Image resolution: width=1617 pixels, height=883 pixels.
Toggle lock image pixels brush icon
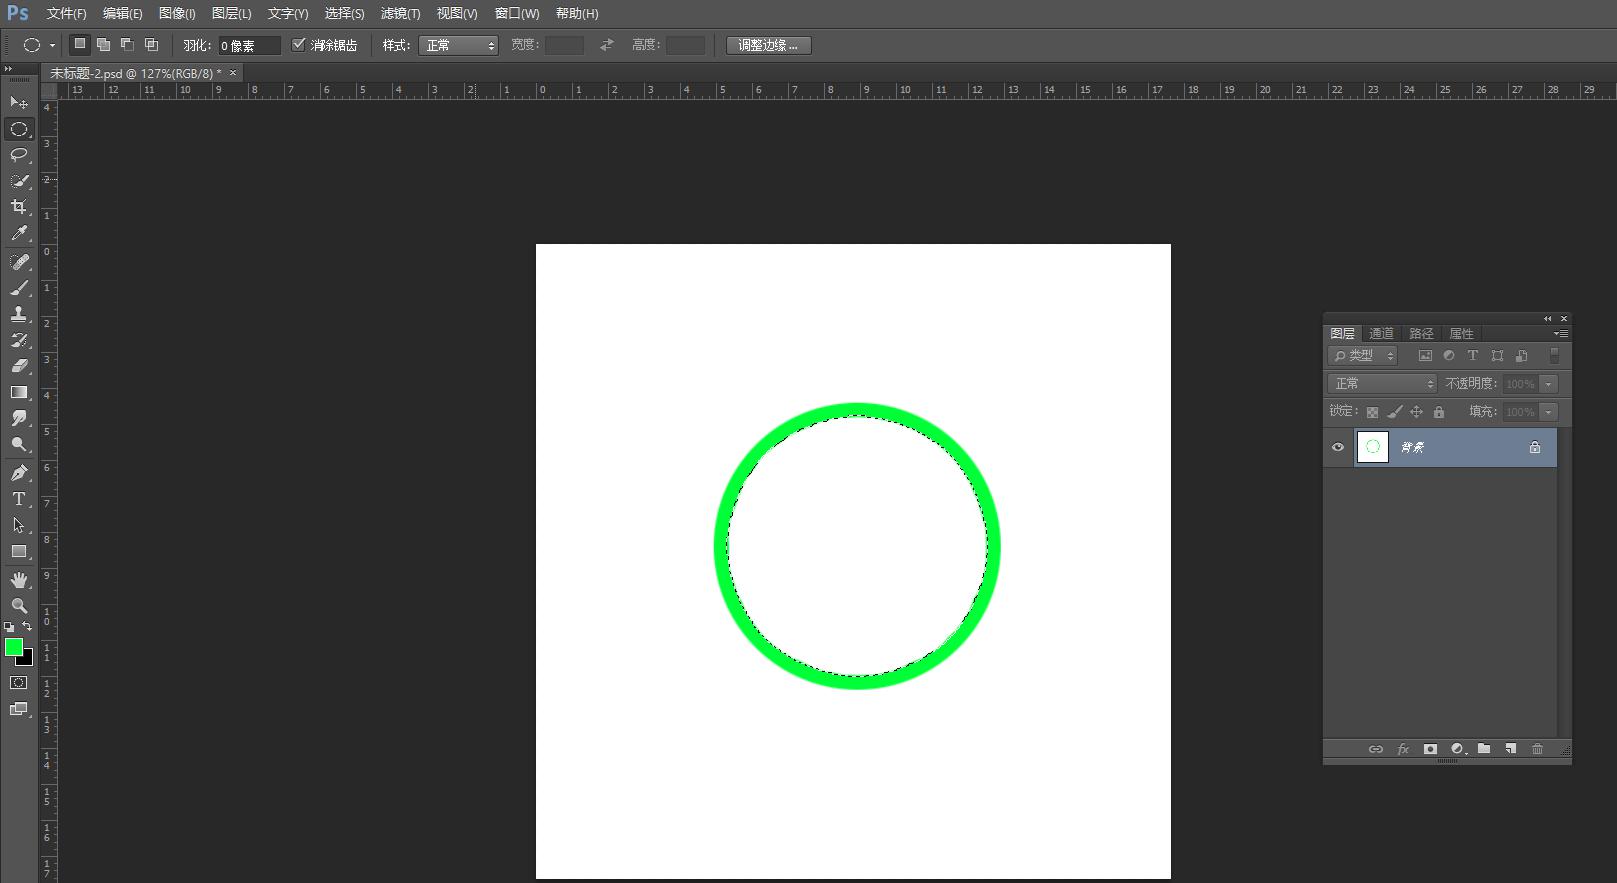1394,412
